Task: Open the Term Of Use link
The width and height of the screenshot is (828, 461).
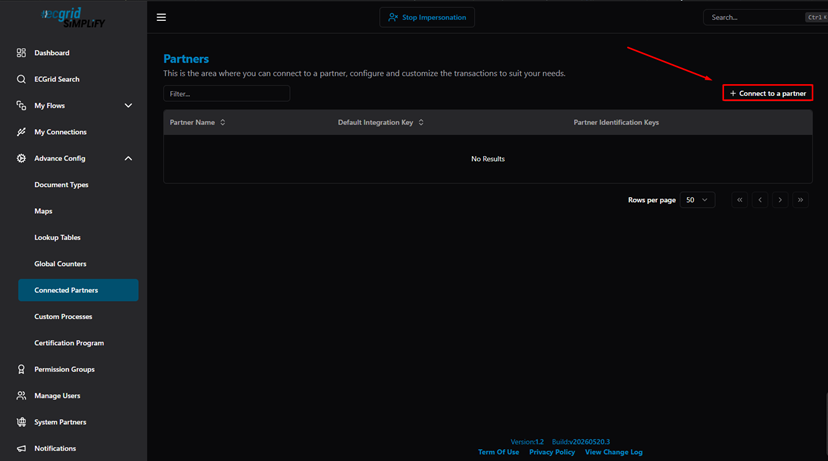Action: pyautogui.click(x=498, y=452)
